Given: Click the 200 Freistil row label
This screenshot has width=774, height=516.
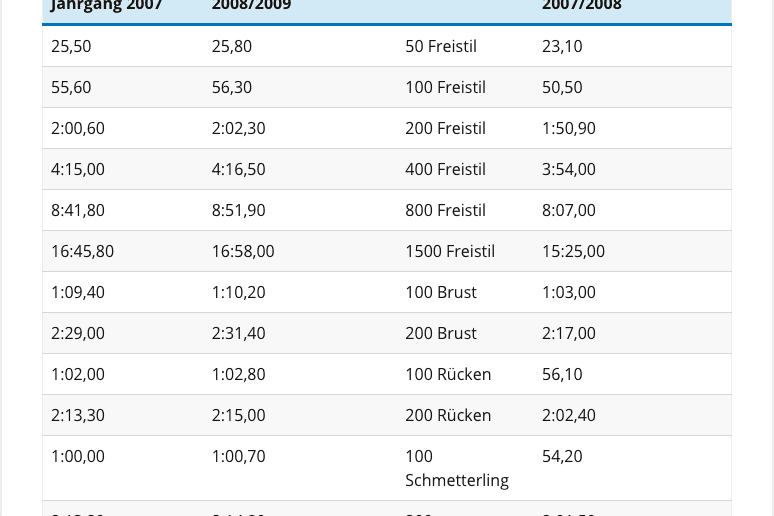Looking at the screenshot, I should 445,128.
